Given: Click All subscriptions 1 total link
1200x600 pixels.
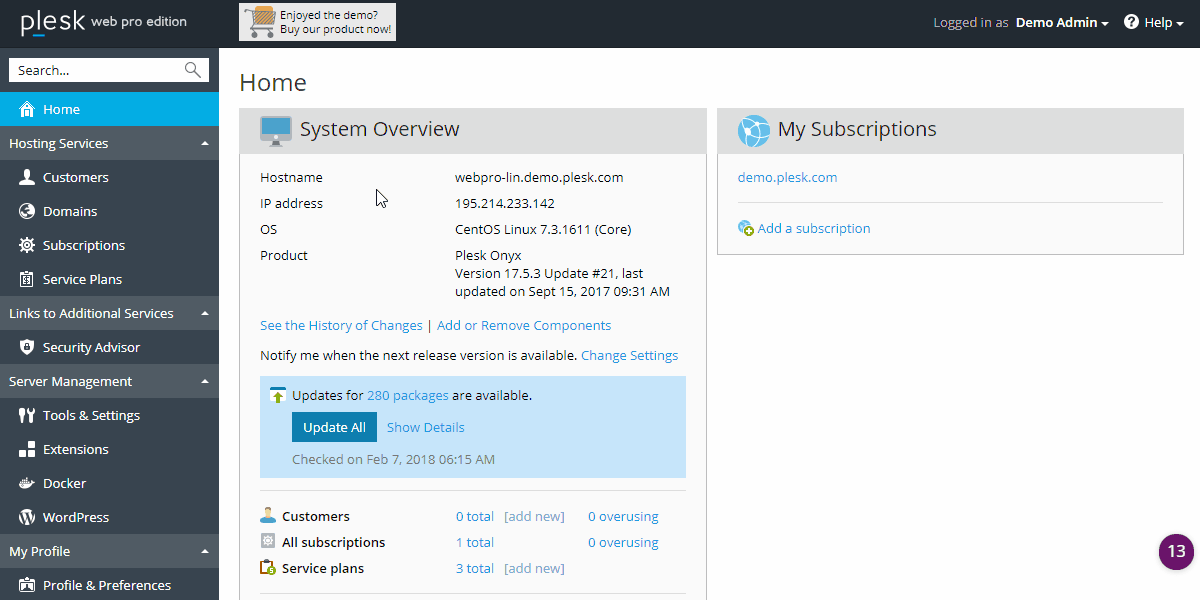Looking at the screenshot, I should 475,542.
